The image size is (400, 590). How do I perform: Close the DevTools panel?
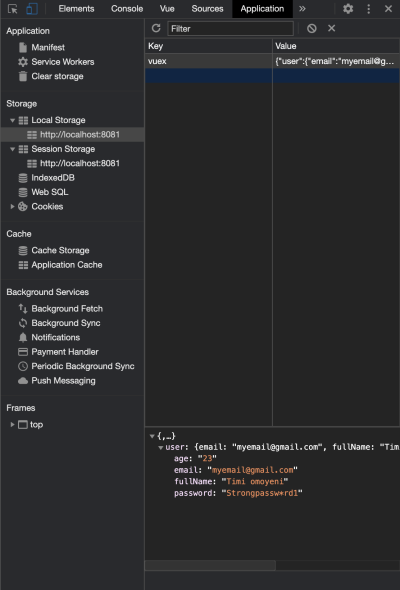(x=388, y=9)
